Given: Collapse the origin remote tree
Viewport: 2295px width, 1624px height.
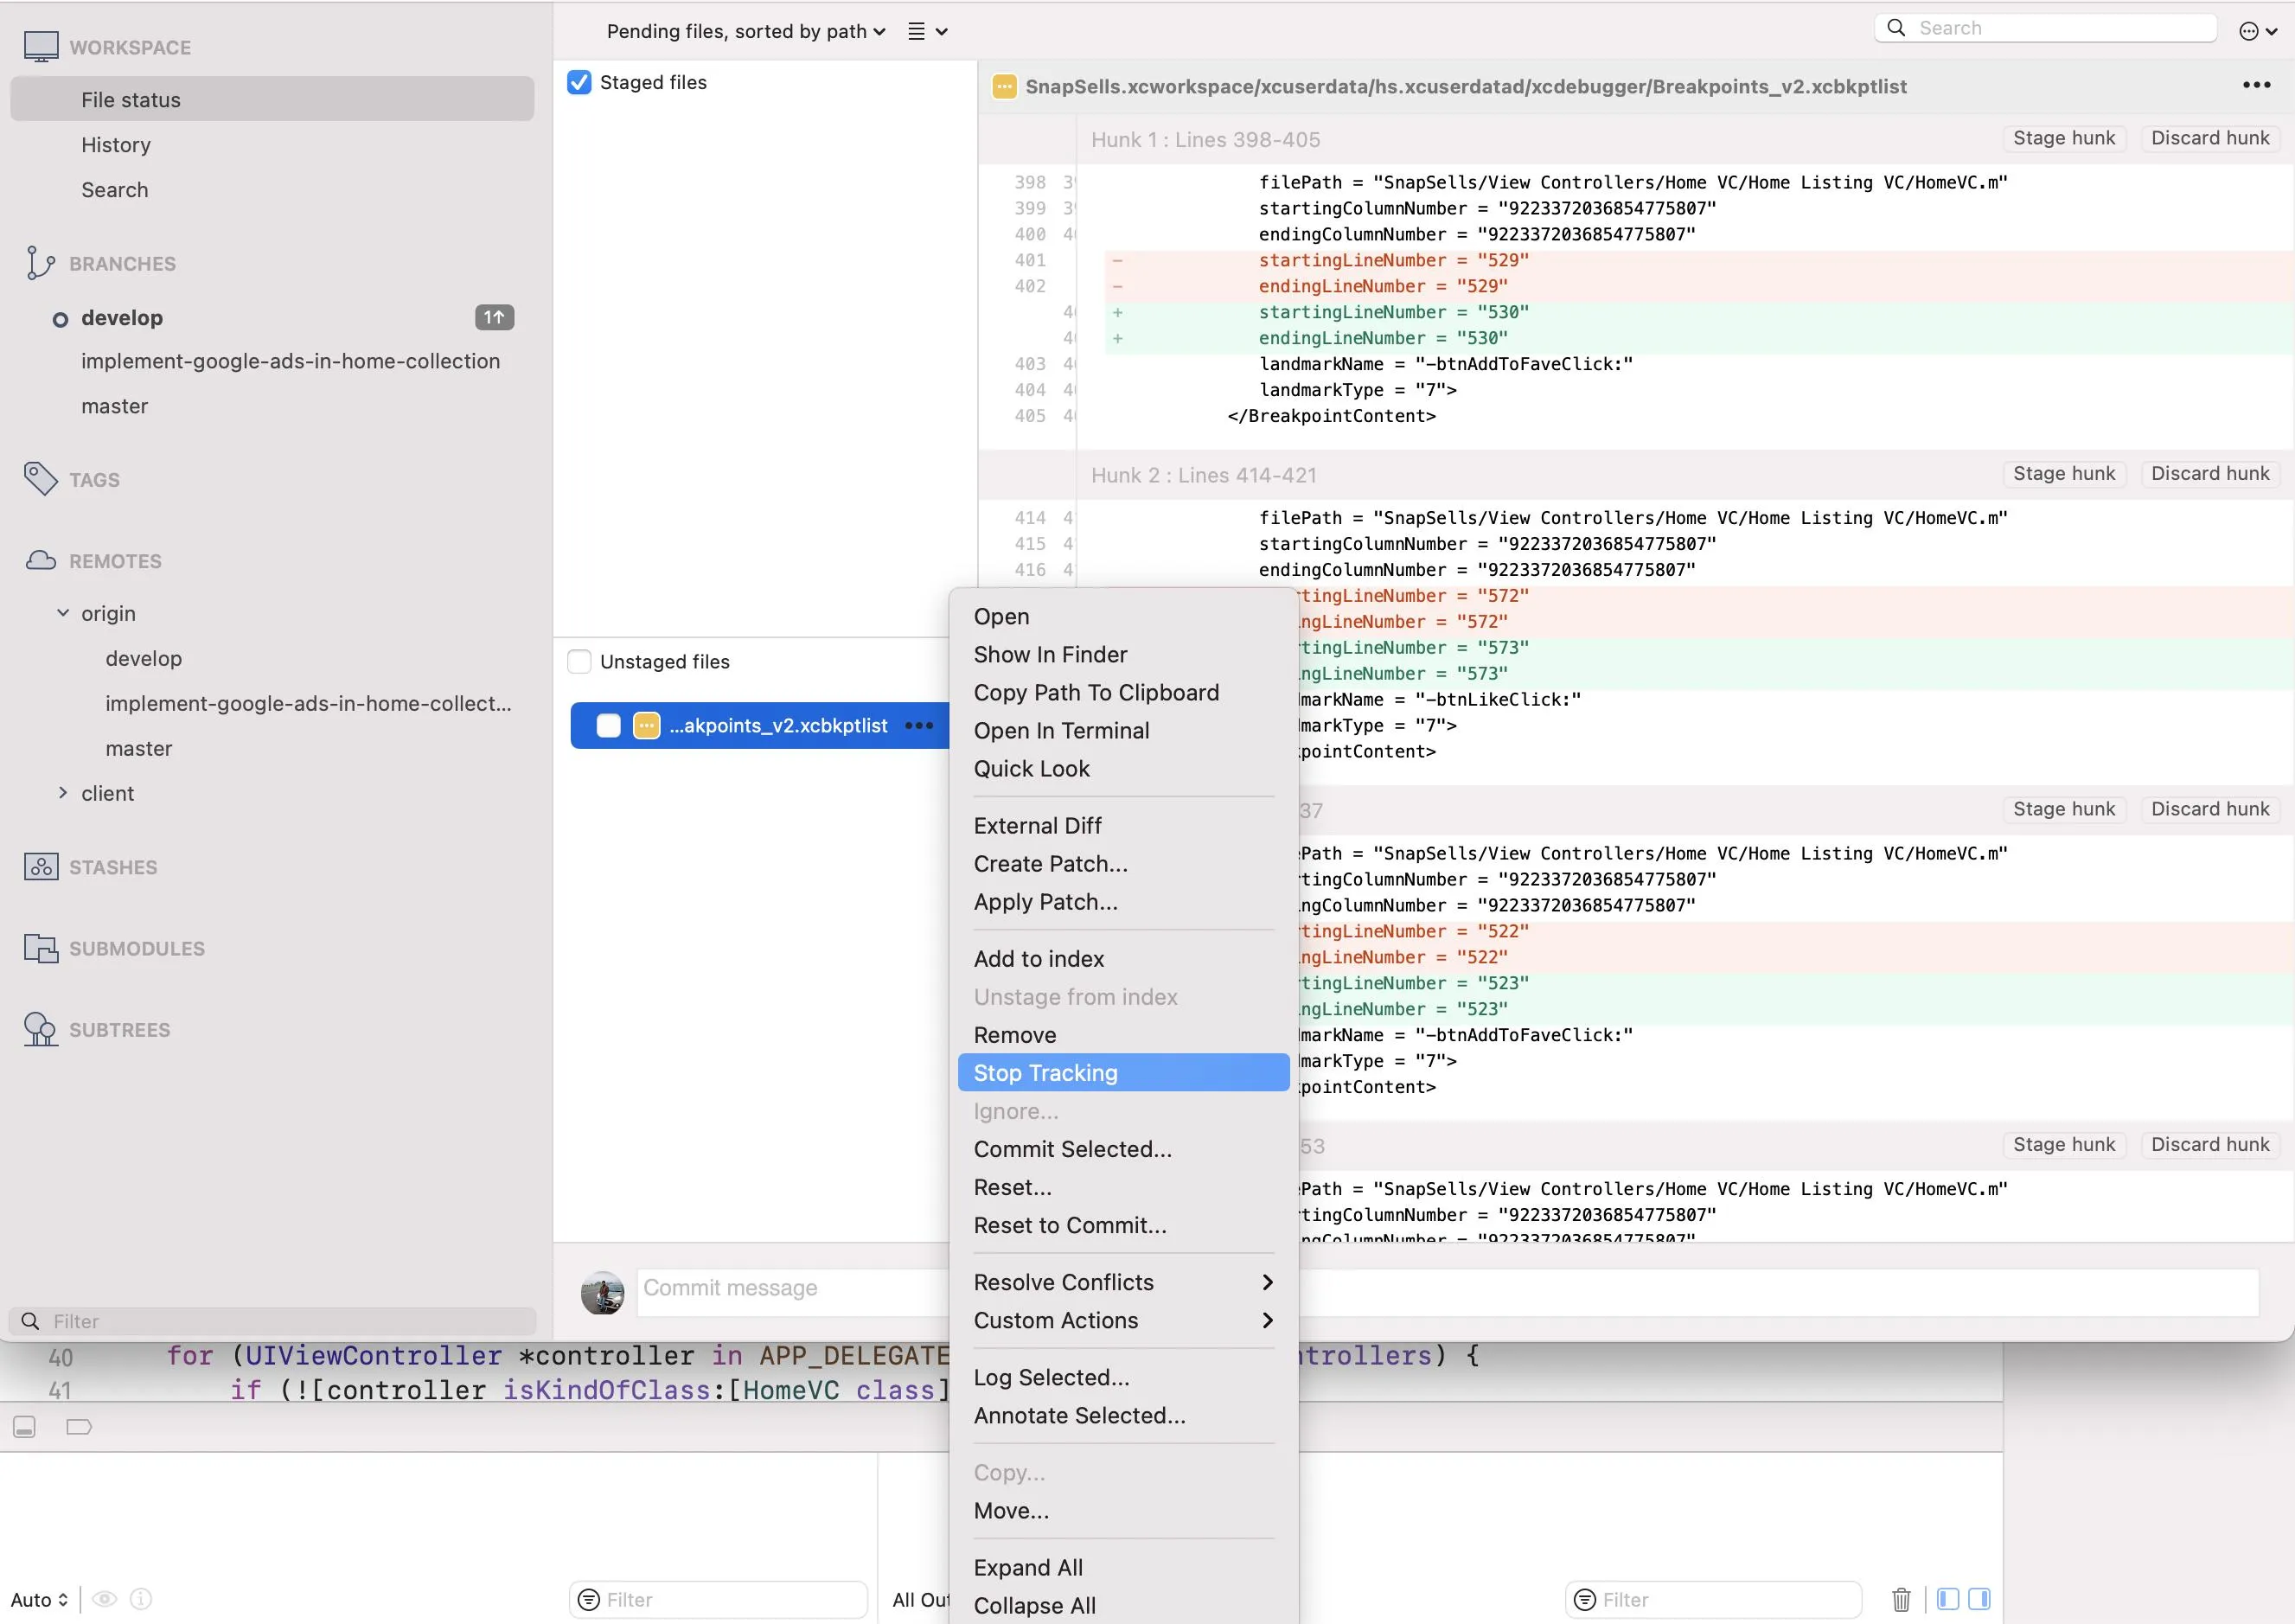Looking at the screenshot, I should pos(63,613).
